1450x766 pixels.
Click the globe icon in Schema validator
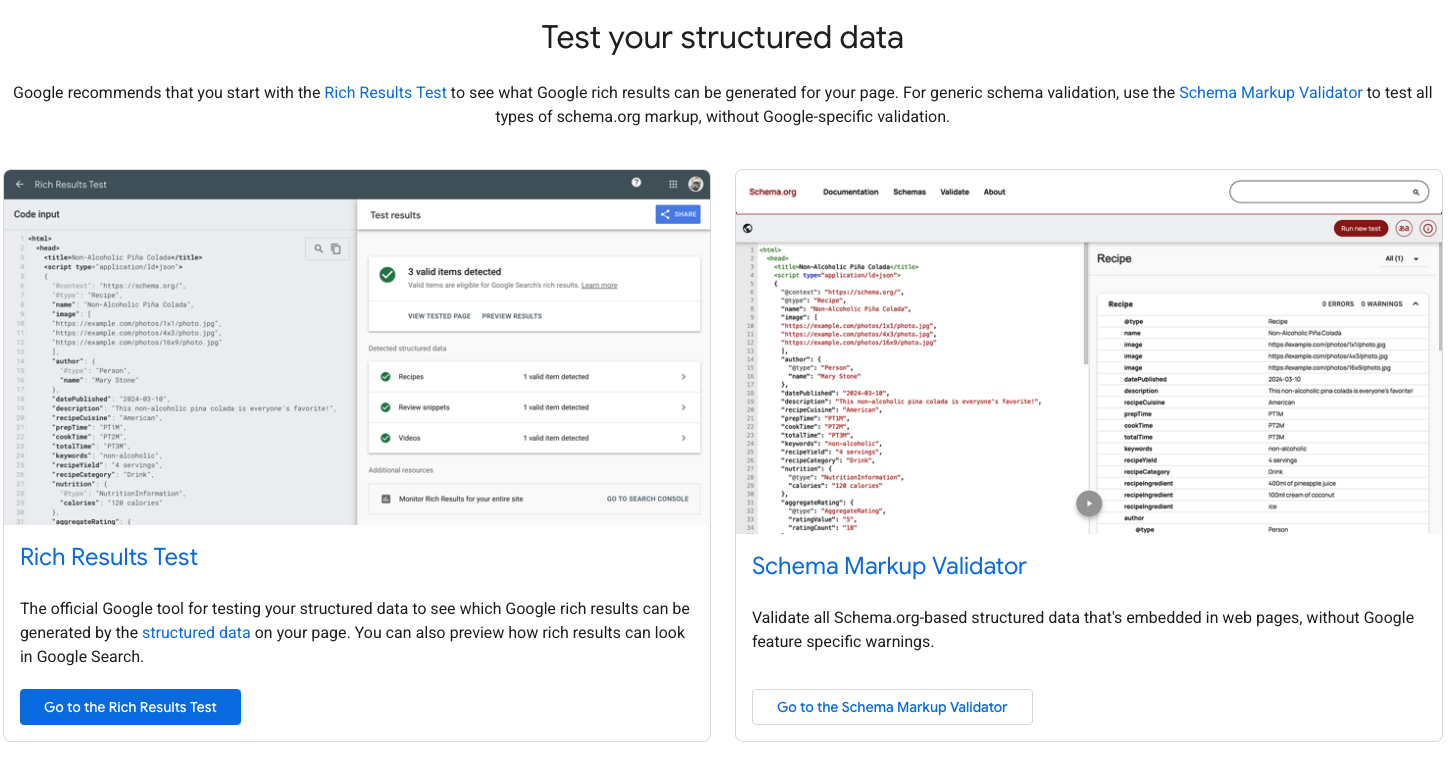point(748,229)
